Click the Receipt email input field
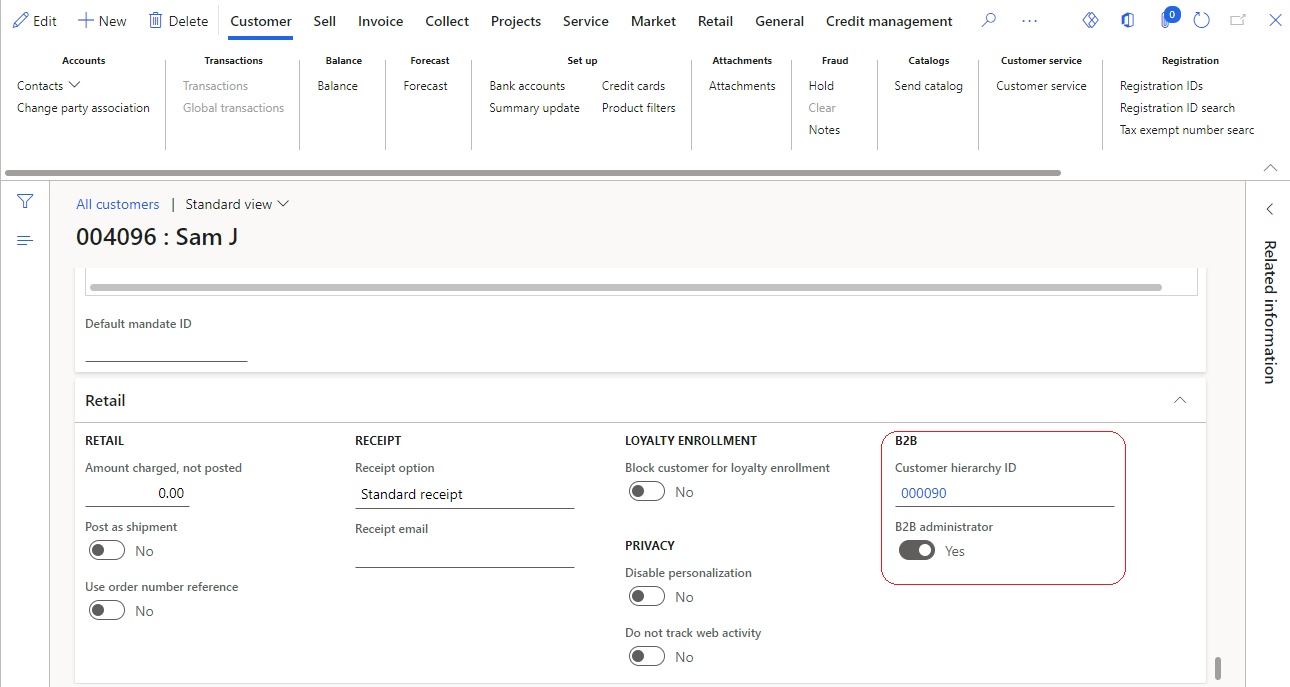 [x=465, y=555]
